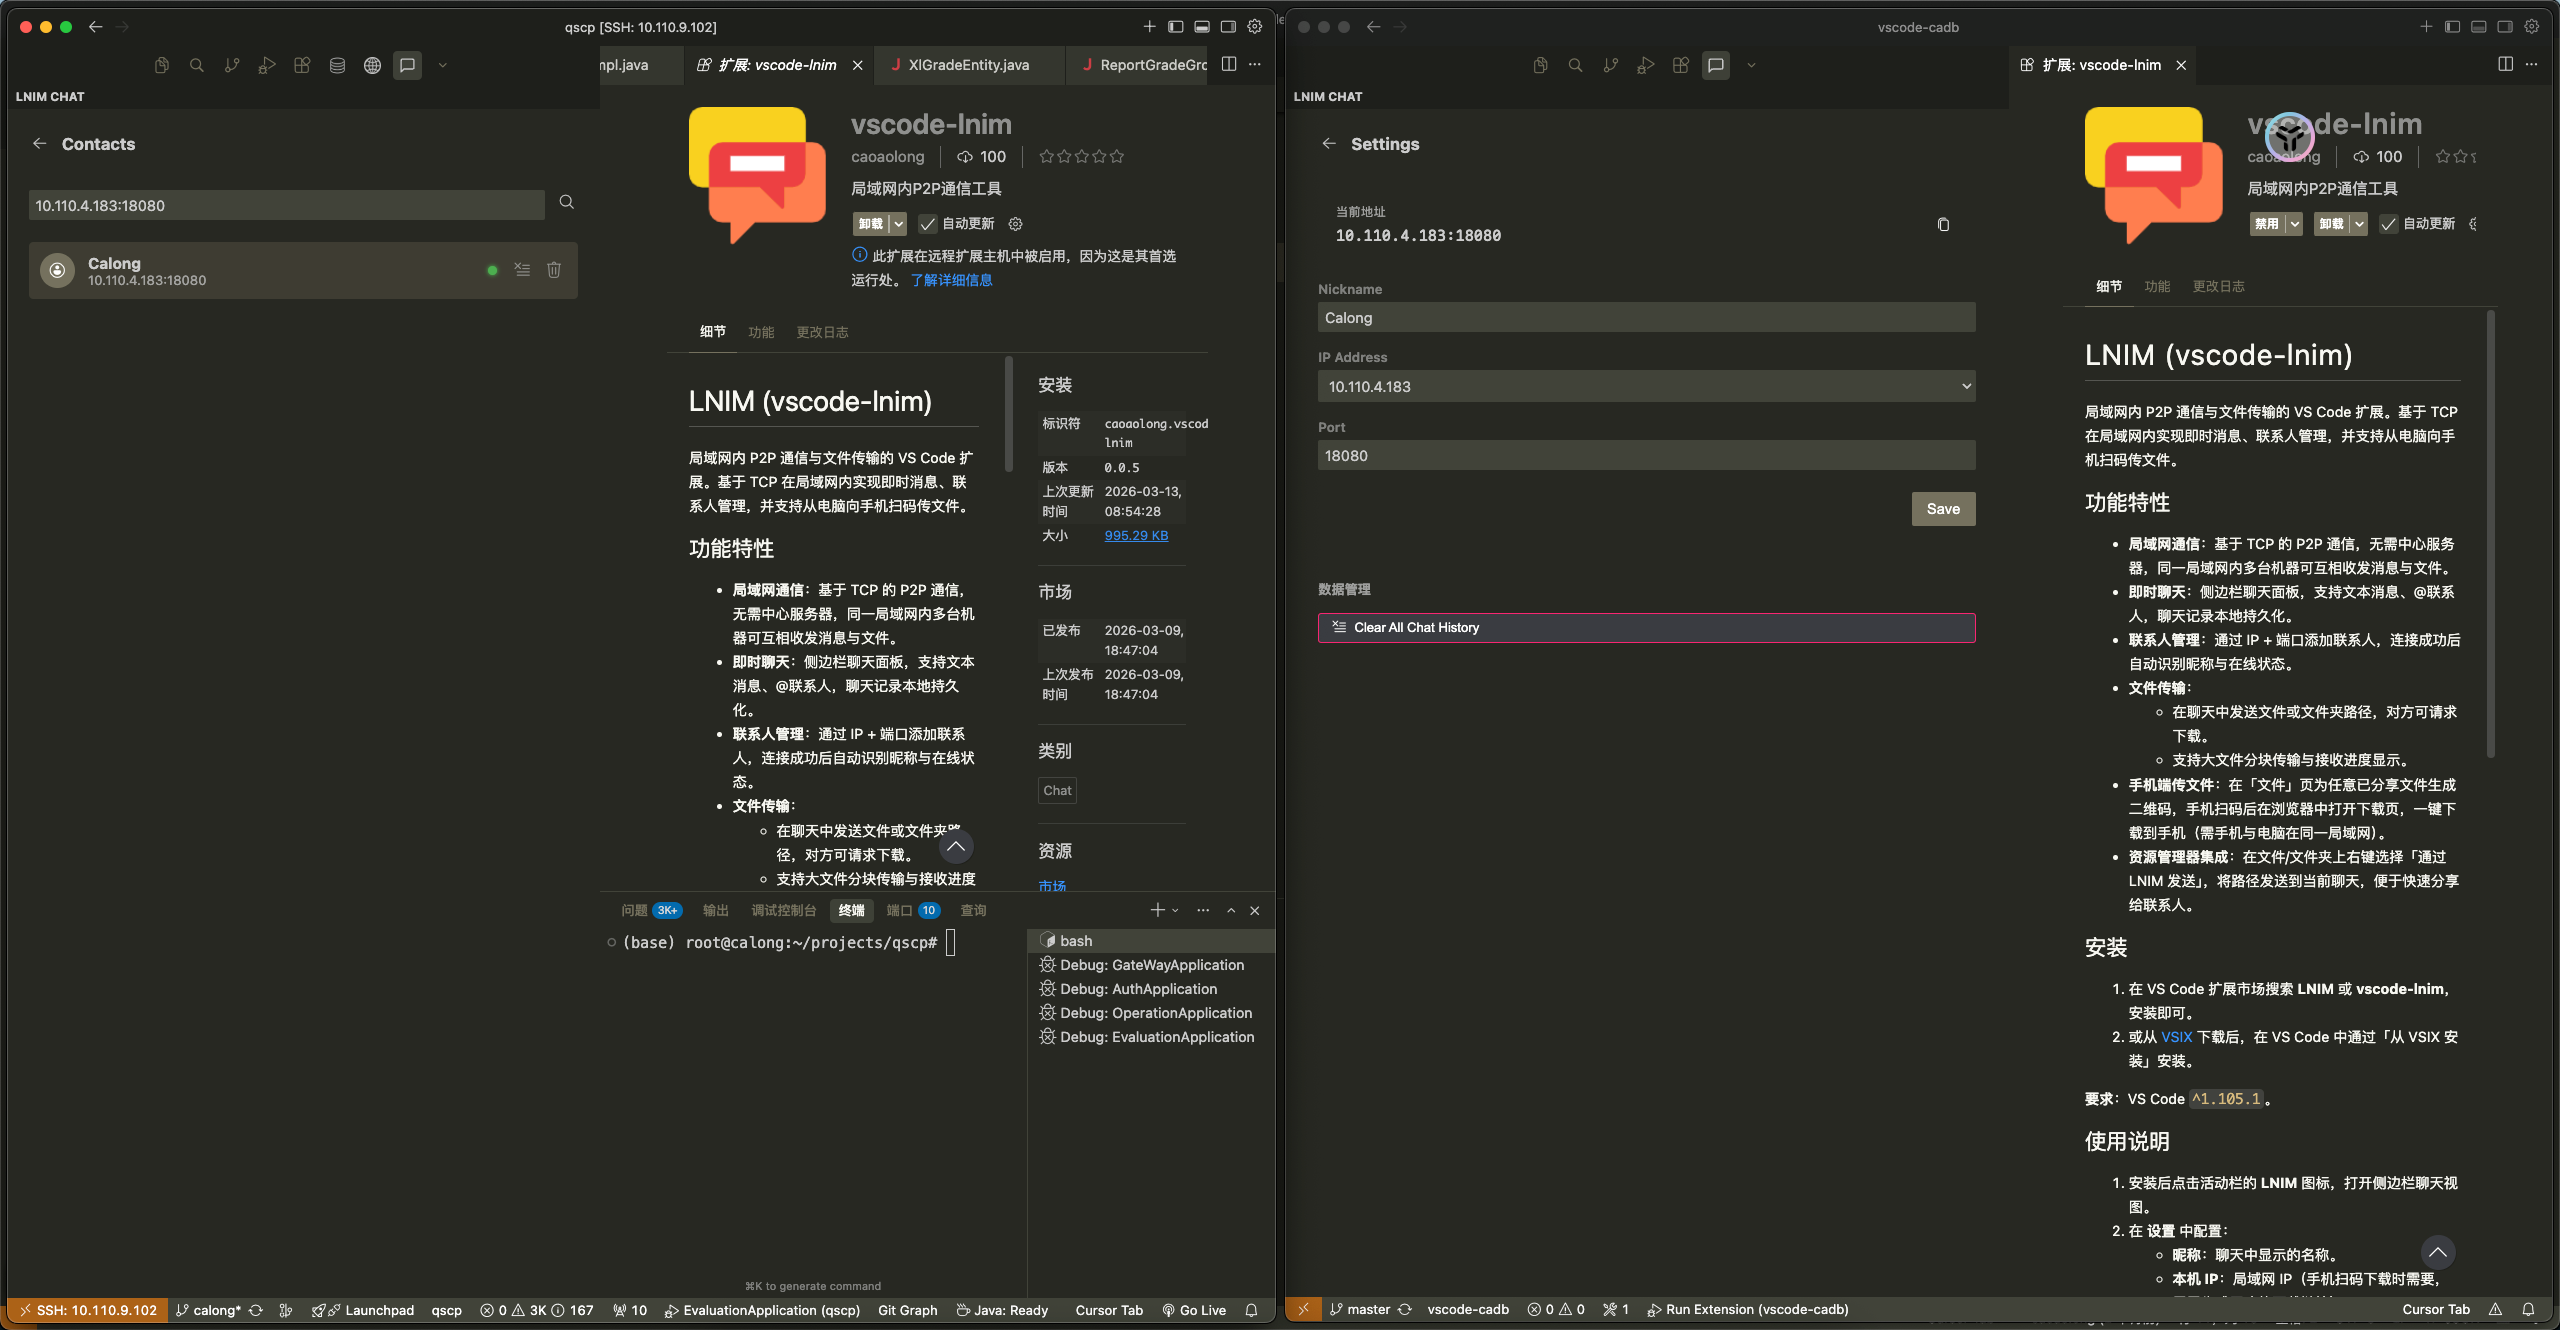Click Go Live in the status bar

pyautogui.click(x=1194, y=1310)
